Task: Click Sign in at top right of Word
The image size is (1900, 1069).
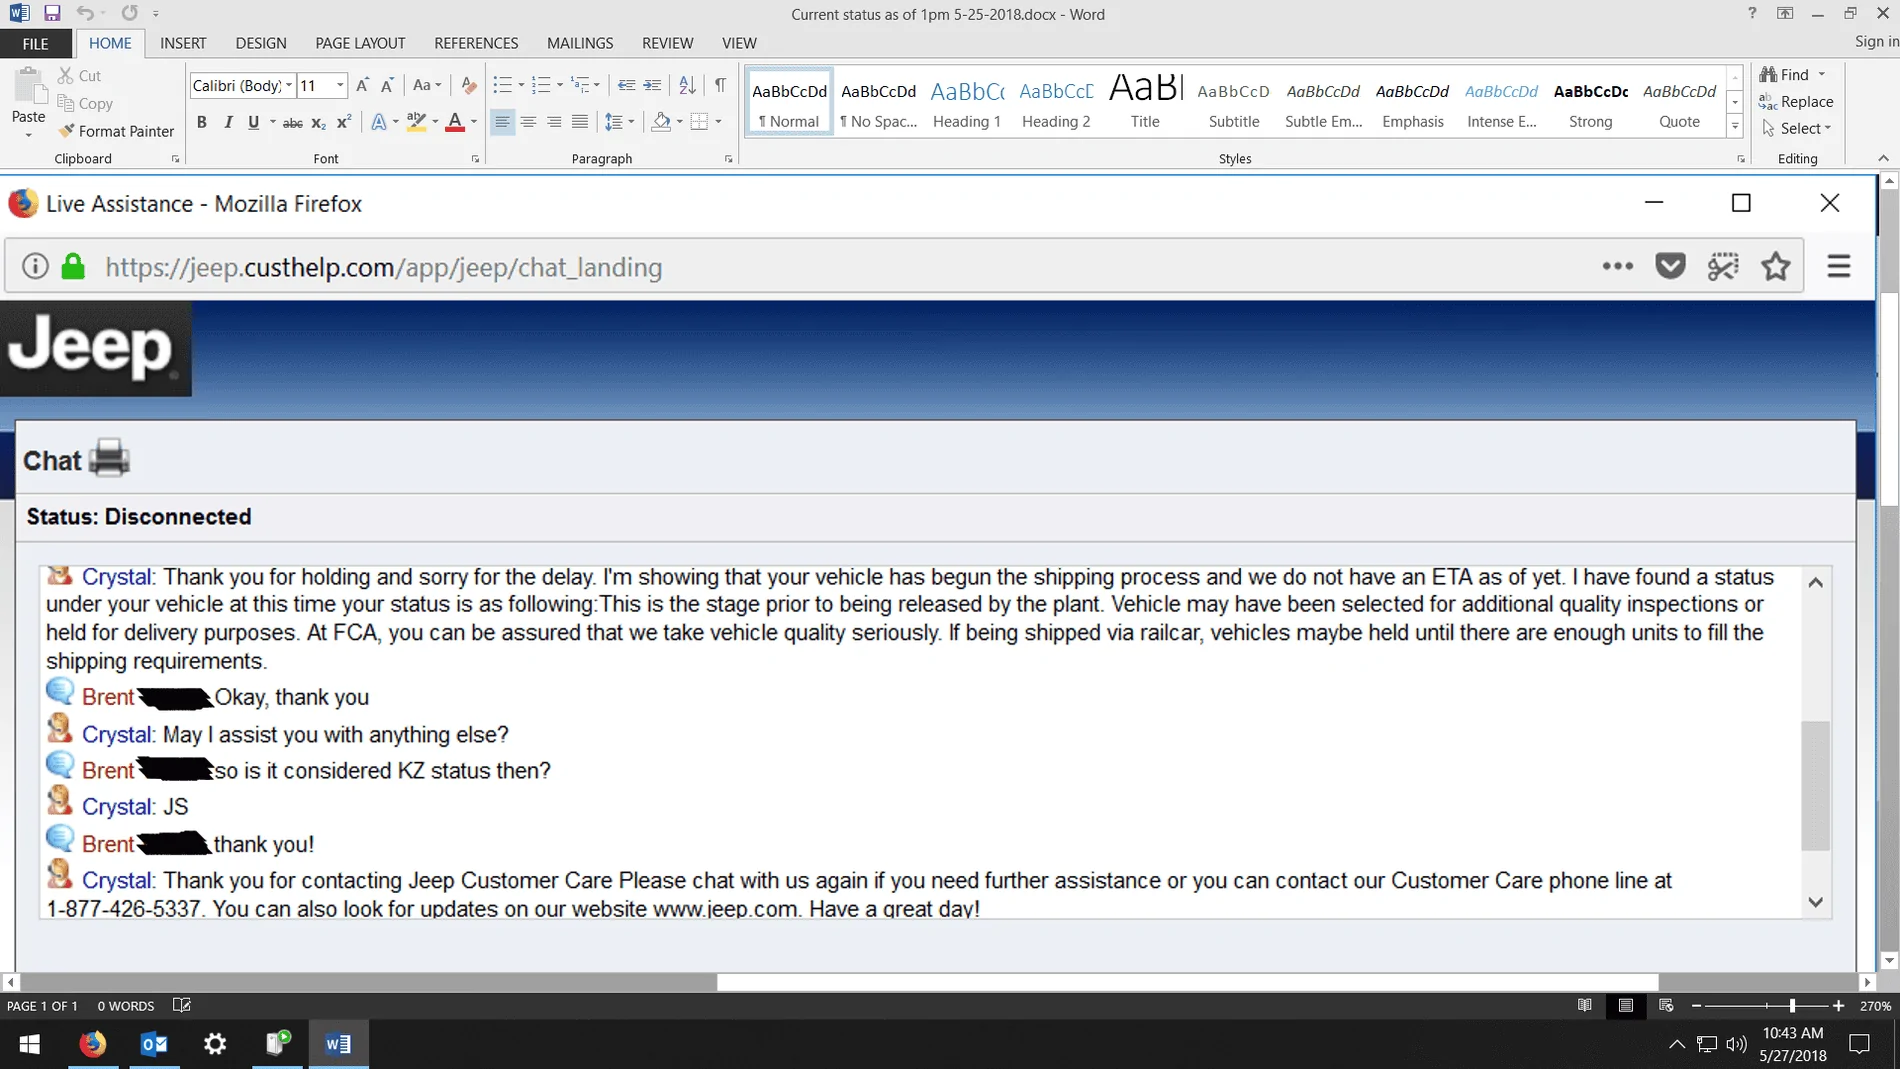Action: pos(1876,41)
